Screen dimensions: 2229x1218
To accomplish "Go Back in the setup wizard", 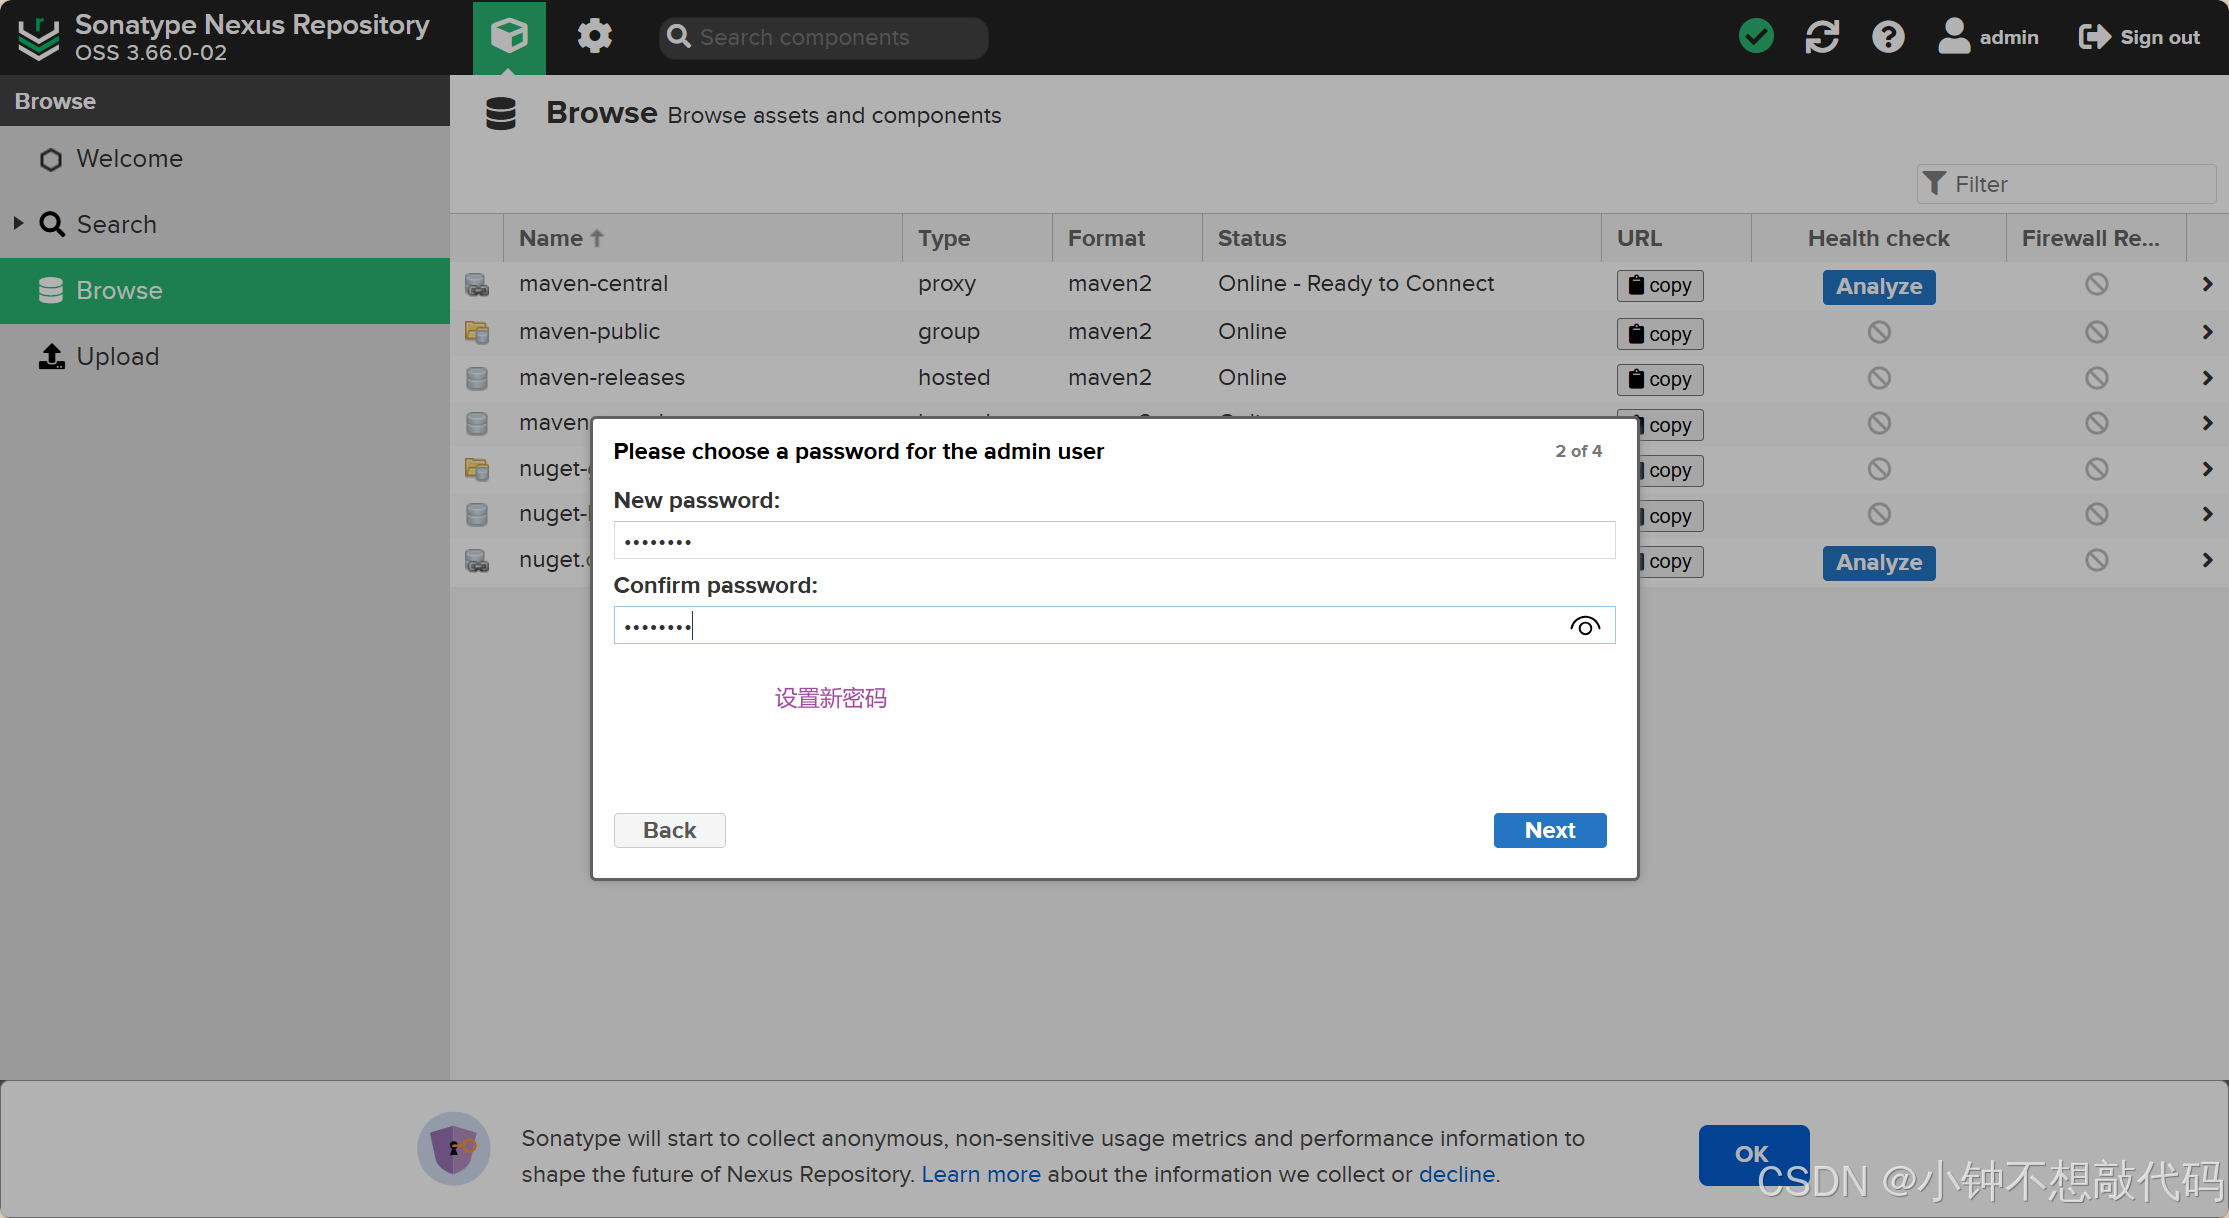I will click(x=669, y=830).
